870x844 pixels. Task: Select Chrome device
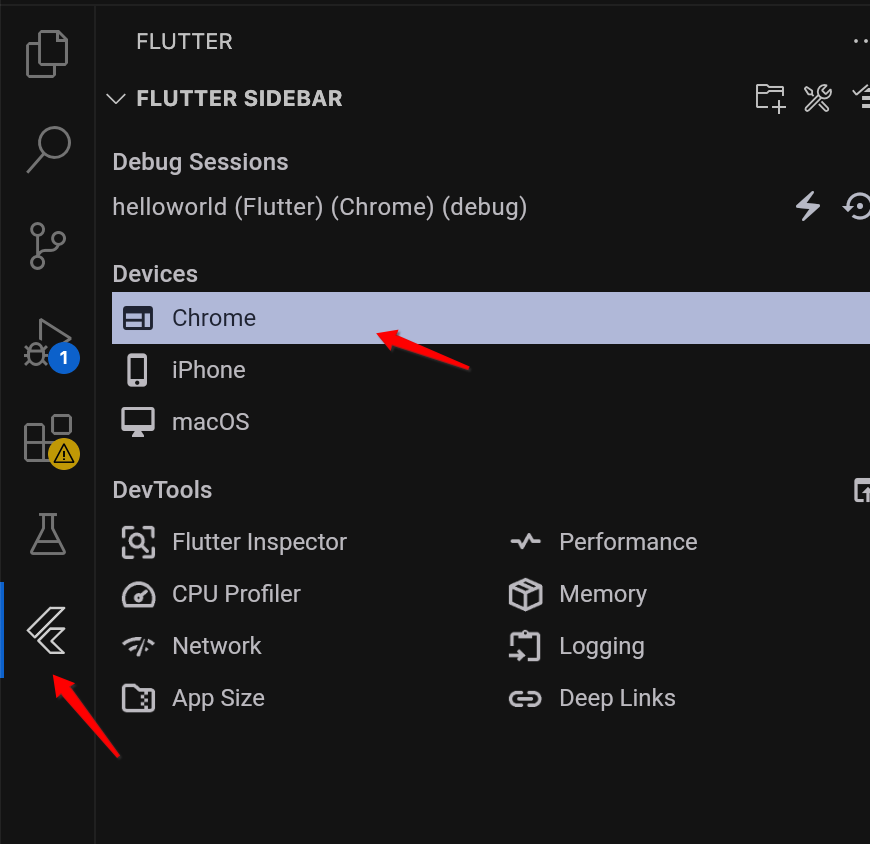(x=490, y=318)
